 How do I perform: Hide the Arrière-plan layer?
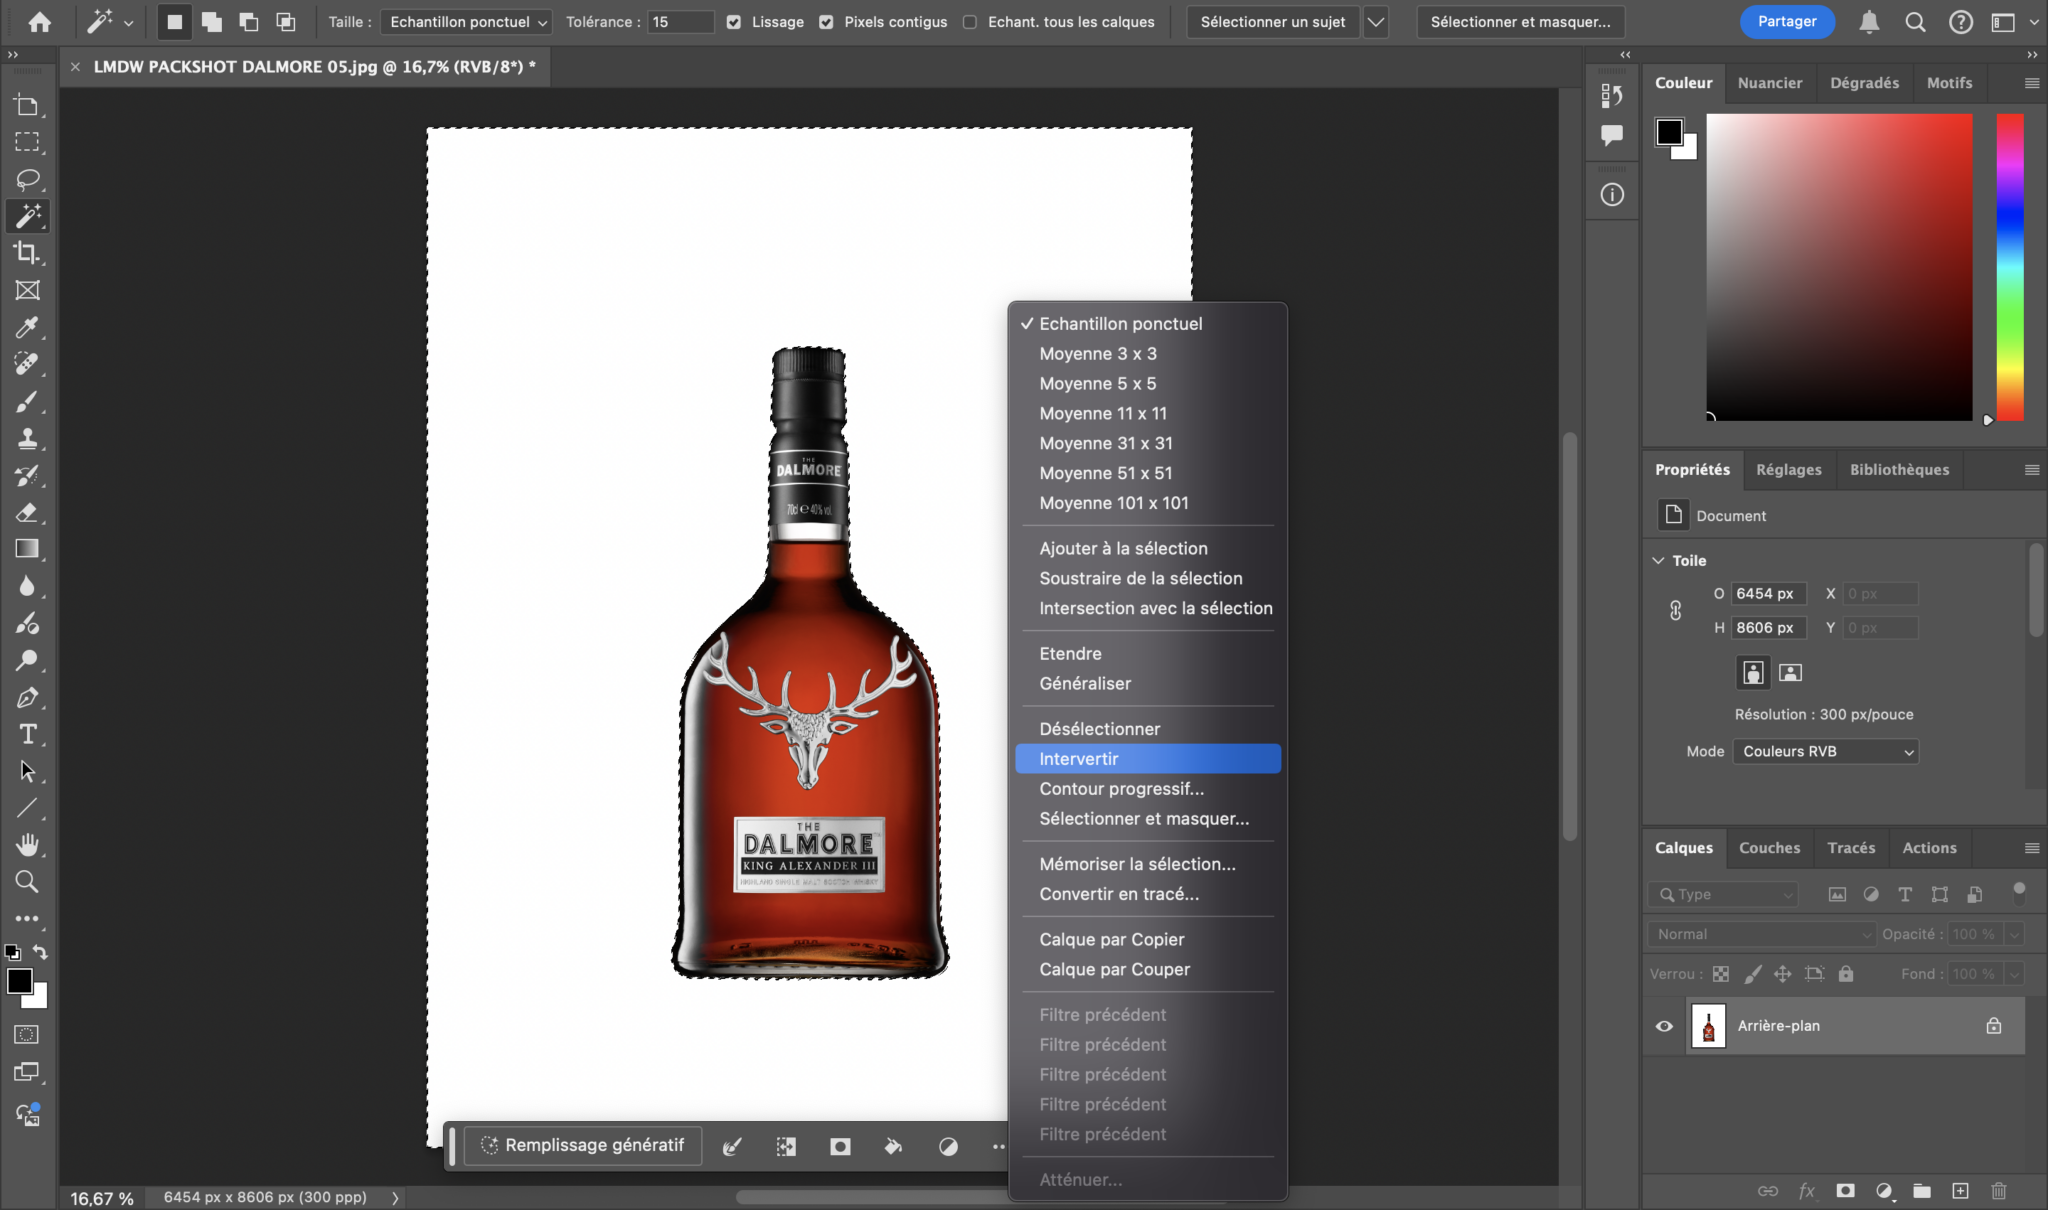1664,1026
